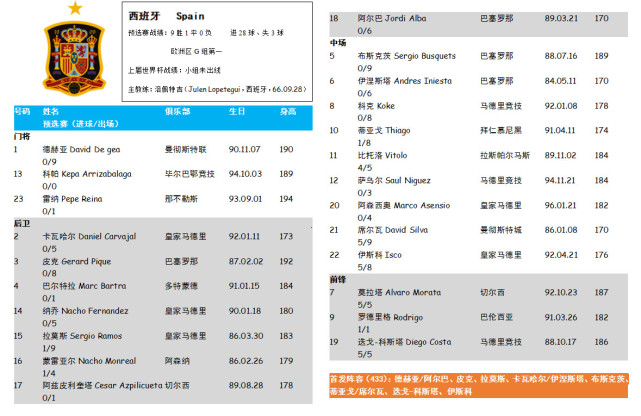Select player name Diego Costa
This screenshot has width=641, height=416.
coord(428,342)
